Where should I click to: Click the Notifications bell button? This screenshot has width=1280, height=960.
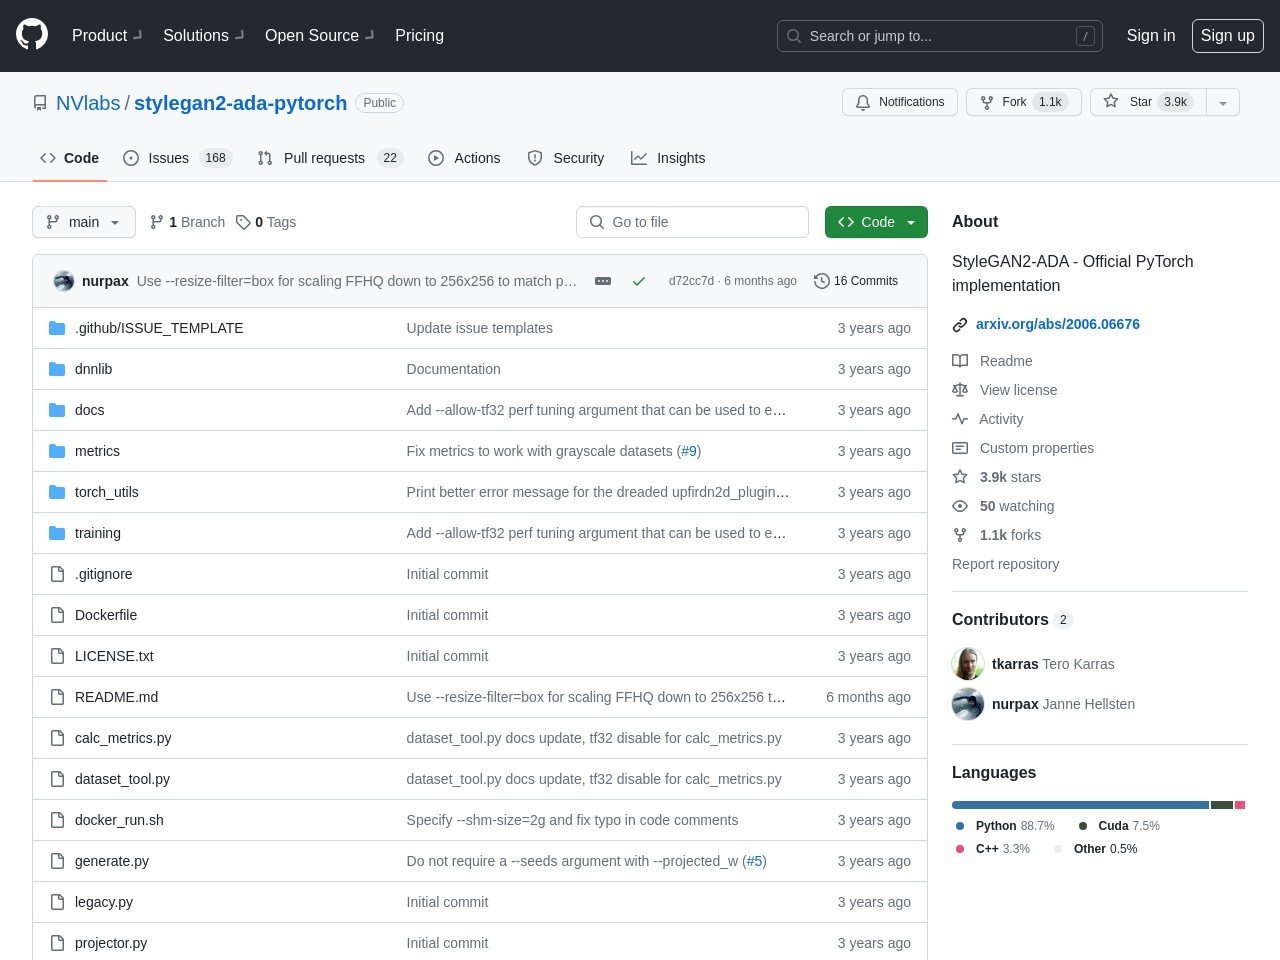[899, 102]
